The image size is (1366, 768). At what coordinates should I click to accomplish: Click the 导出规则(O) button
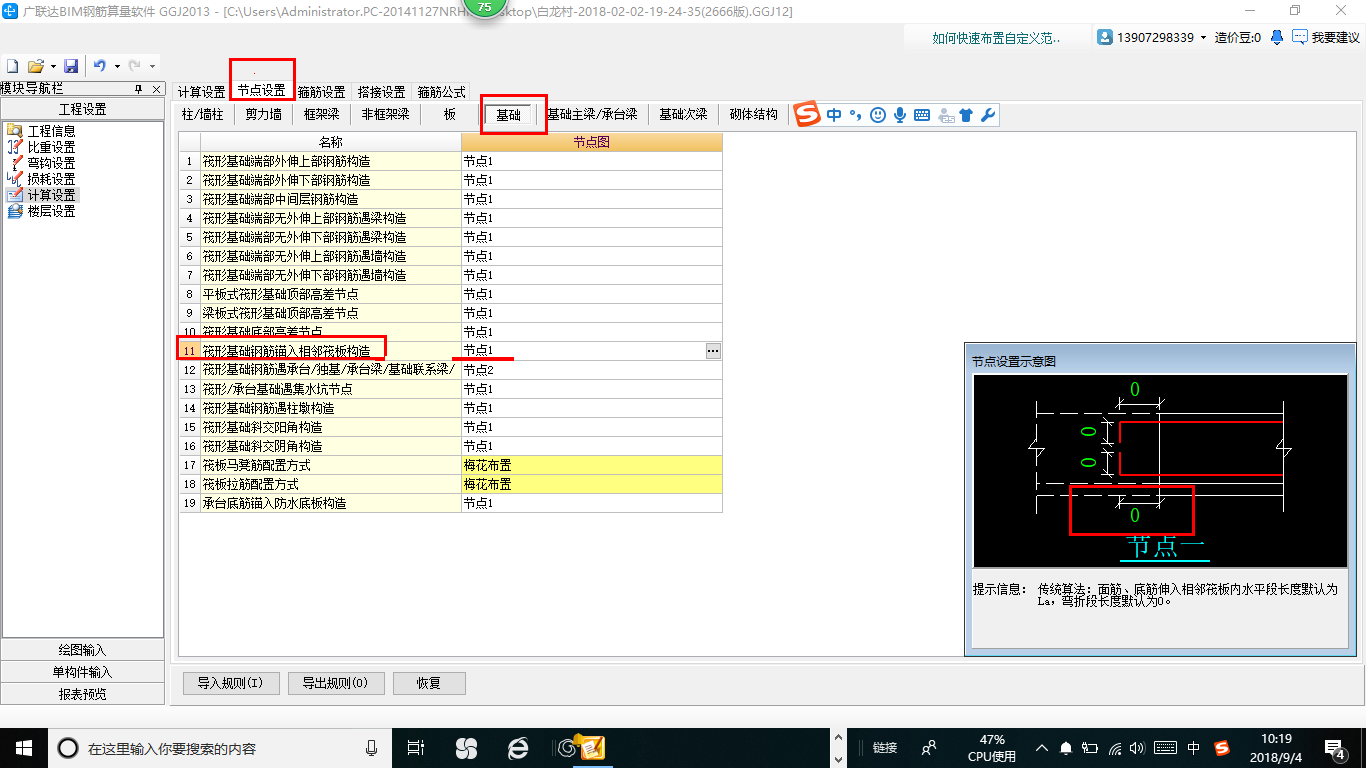(335, 684)
